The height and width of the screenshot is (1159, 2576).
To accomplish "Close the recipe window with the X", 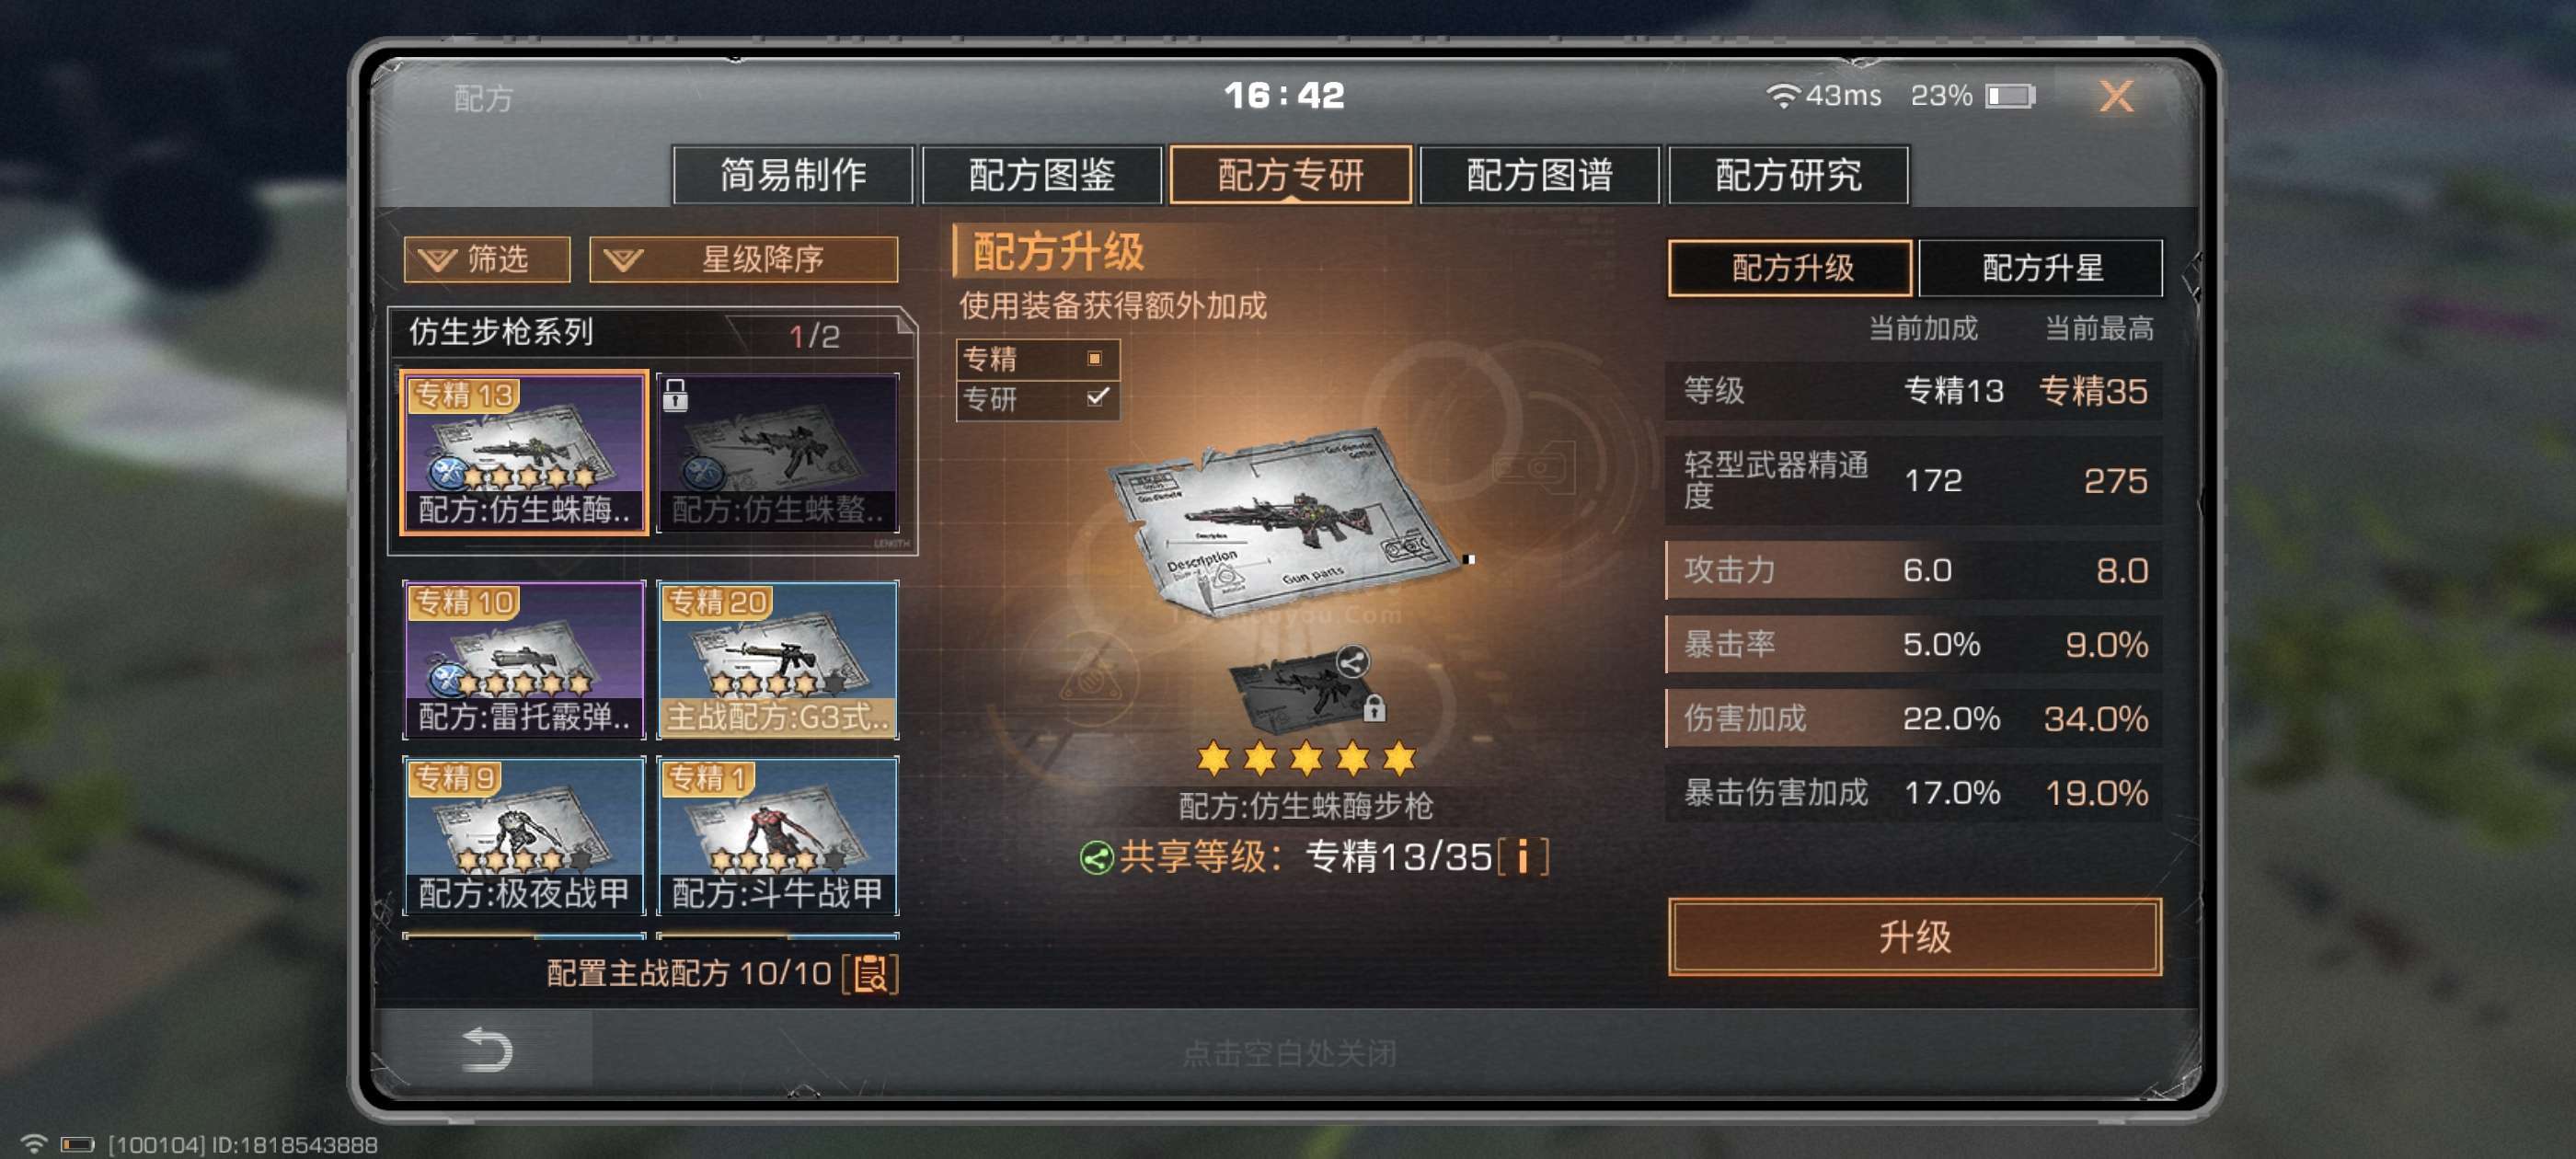I will pos(2115,96).
